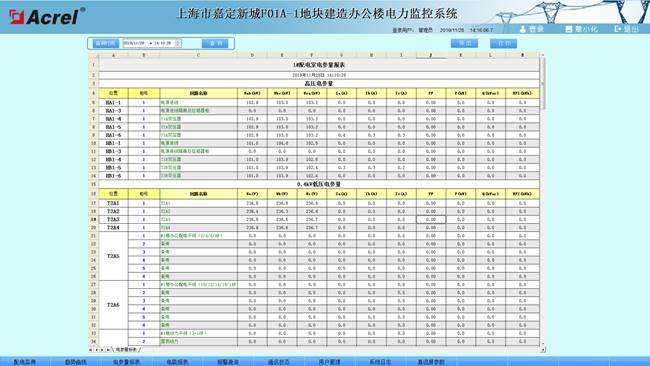Open the 配电监测 bottom menu tab
The height and width of the screenshot is (366, 650).
coord(25,362)
